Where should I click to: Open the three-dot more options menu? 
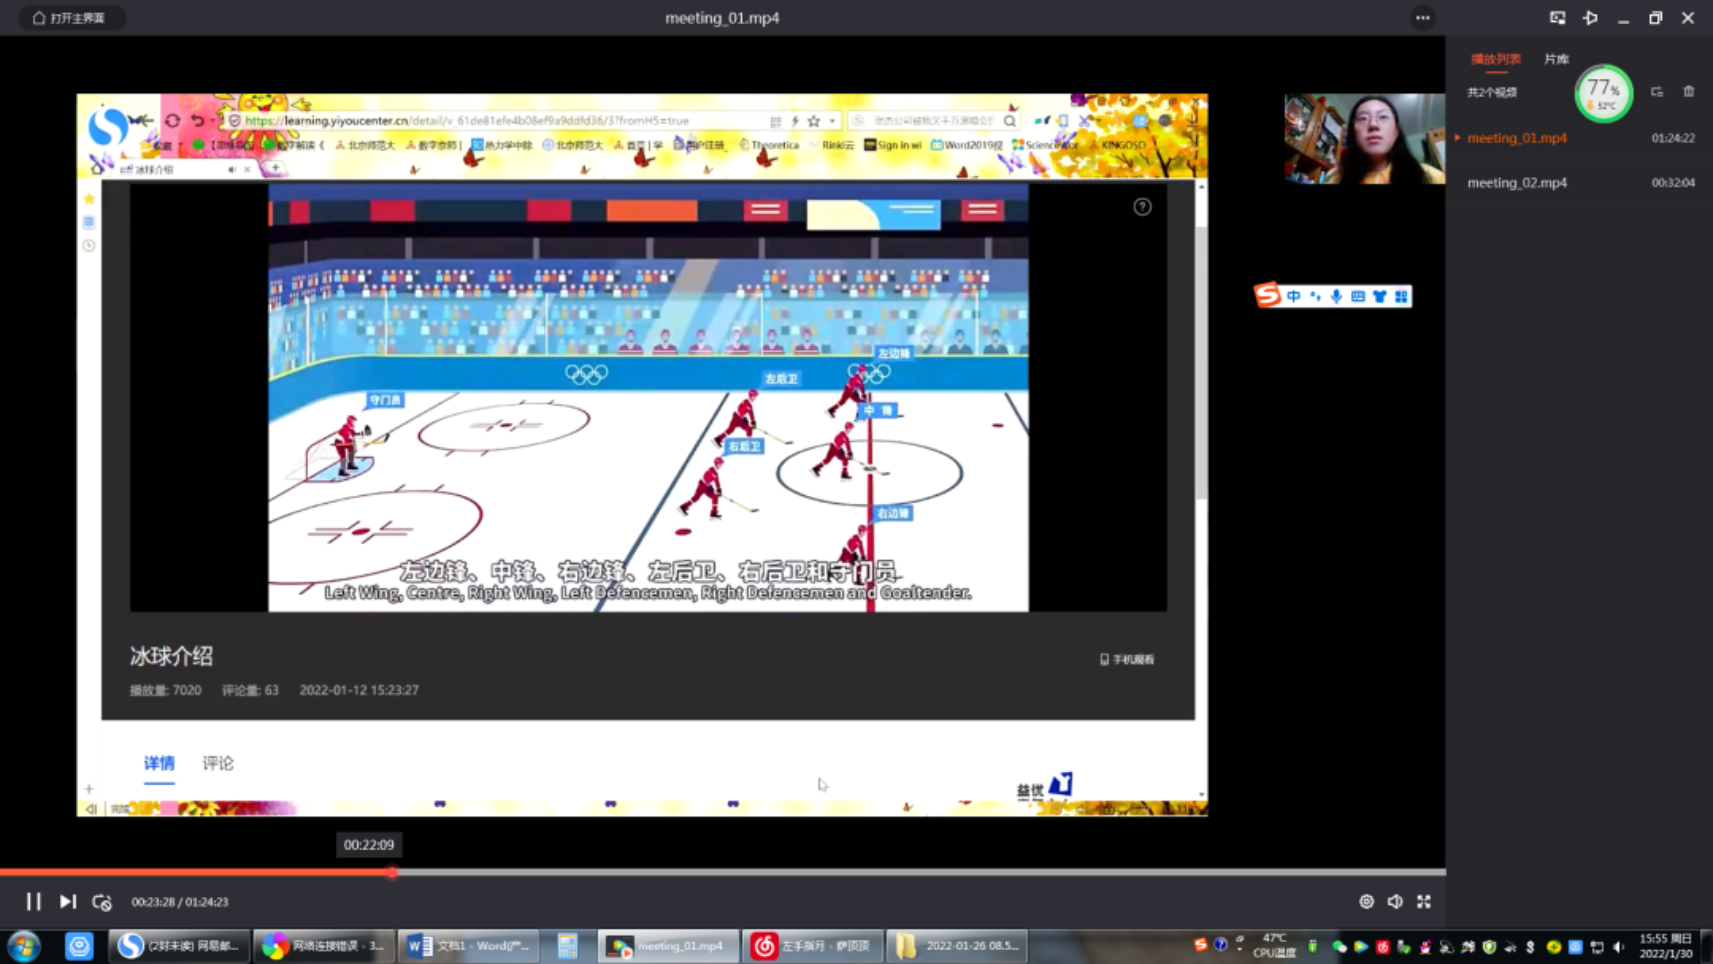[x=1422, y=18]
